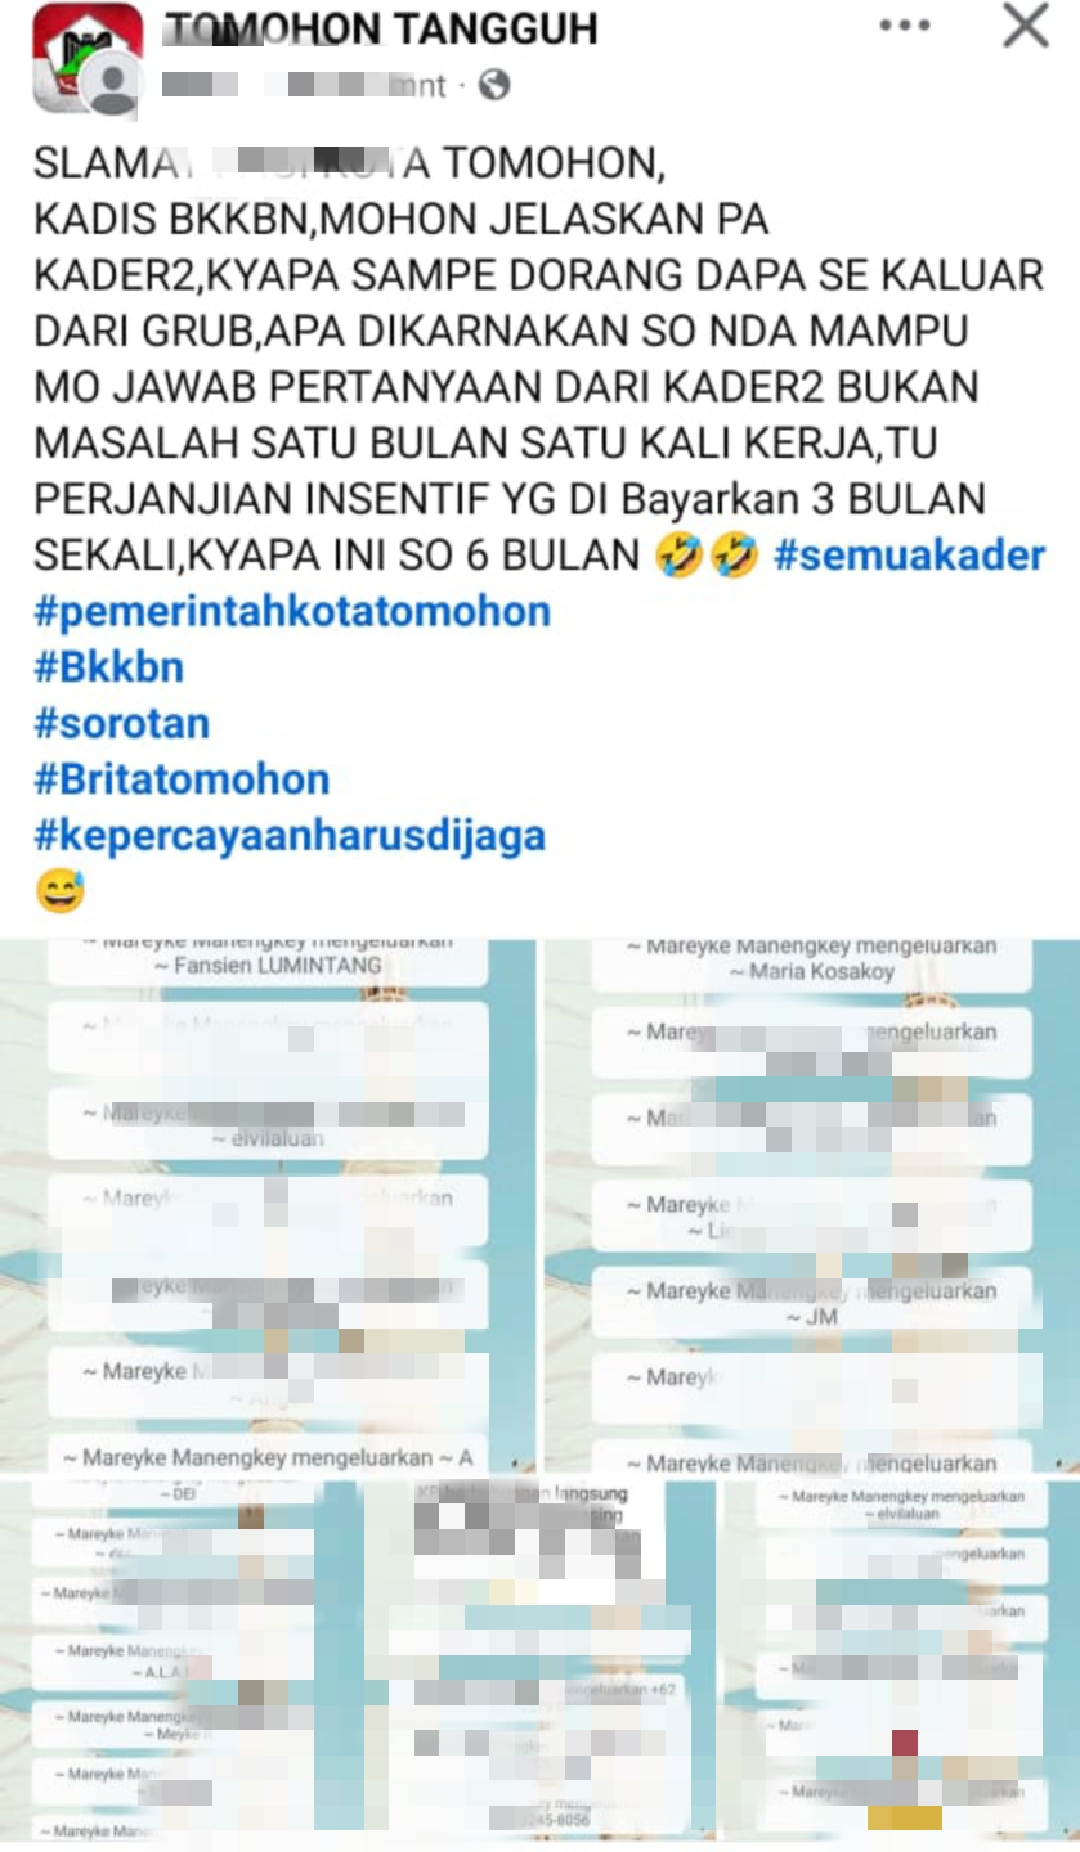Open screenshot showing Fansien LUMINTANG removal
This screenshot has height=1852, width=1080.
click(x=267, y=1205)
